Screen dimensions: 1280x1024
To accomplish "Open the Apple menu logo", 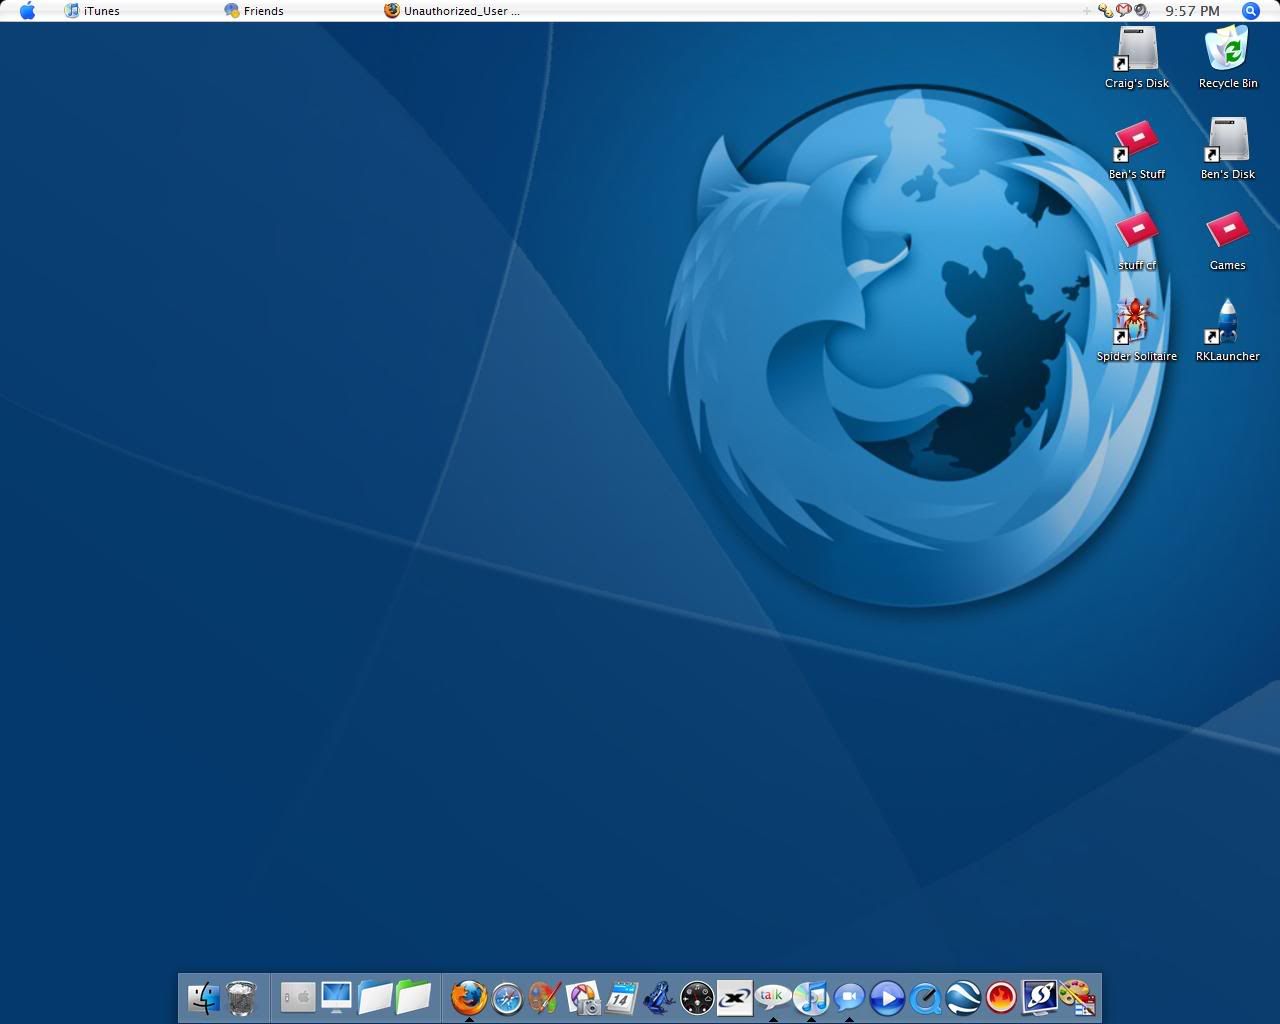I will [x=27, y=11].
